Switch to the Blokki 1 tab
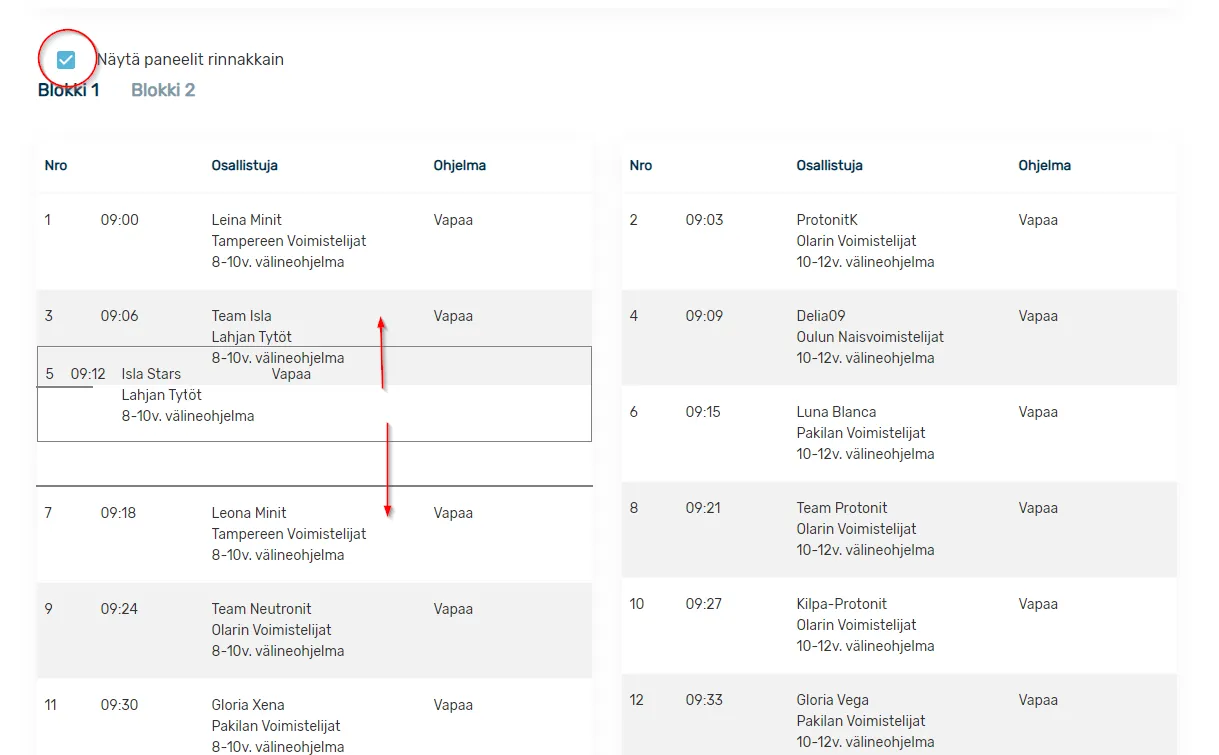The height and width of the screenshot is (755, 1219). pyautogui.click(x=69, y=90)
